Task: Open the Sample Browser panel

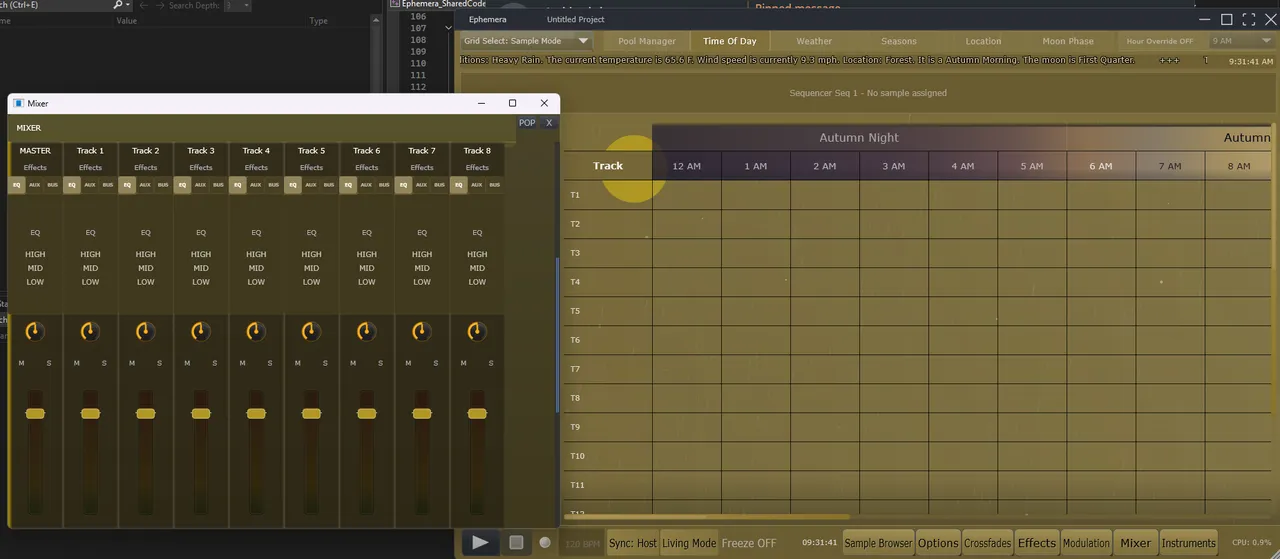Action: (878, 543)
